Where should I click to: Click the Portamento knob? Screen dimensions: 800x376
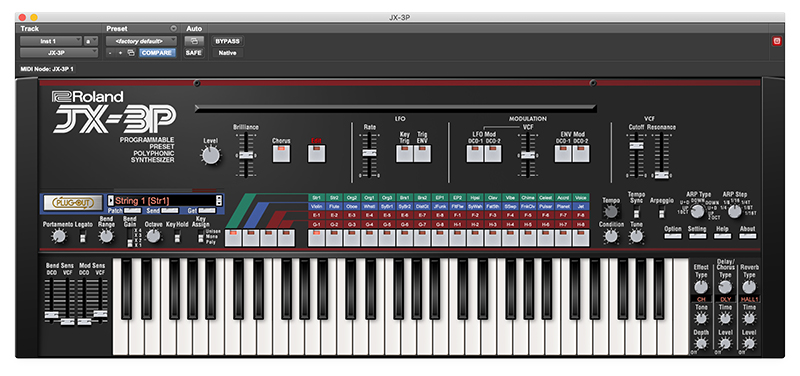pos(59,236)
